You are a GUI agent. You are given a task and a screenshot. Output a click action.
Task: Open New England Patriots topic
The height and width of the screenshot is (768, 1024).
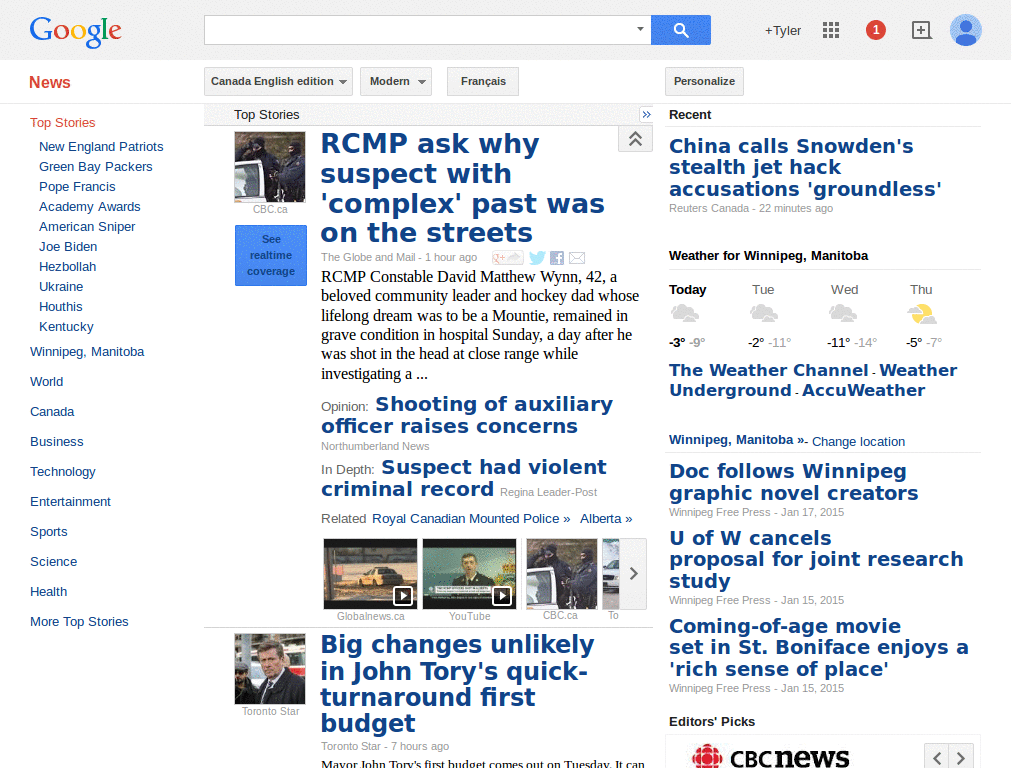tap(101, 147)
